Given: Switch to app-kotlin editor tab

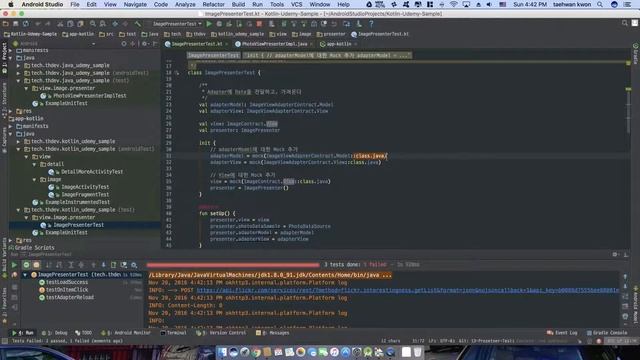Looking at the screenshot, I should (x=338, y=44).
